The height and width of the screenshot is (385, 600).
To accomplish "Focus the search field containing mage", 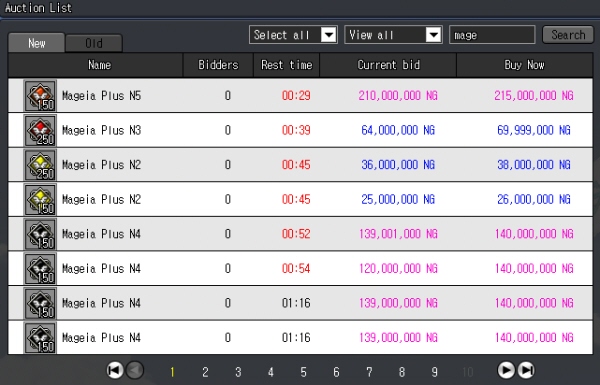I will click(492, 35).
